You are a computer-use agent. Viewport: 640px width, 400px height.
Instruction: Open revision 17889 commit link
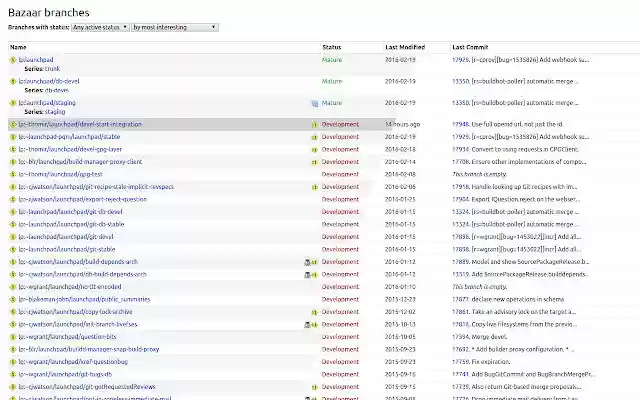click(x=461, y=262)
